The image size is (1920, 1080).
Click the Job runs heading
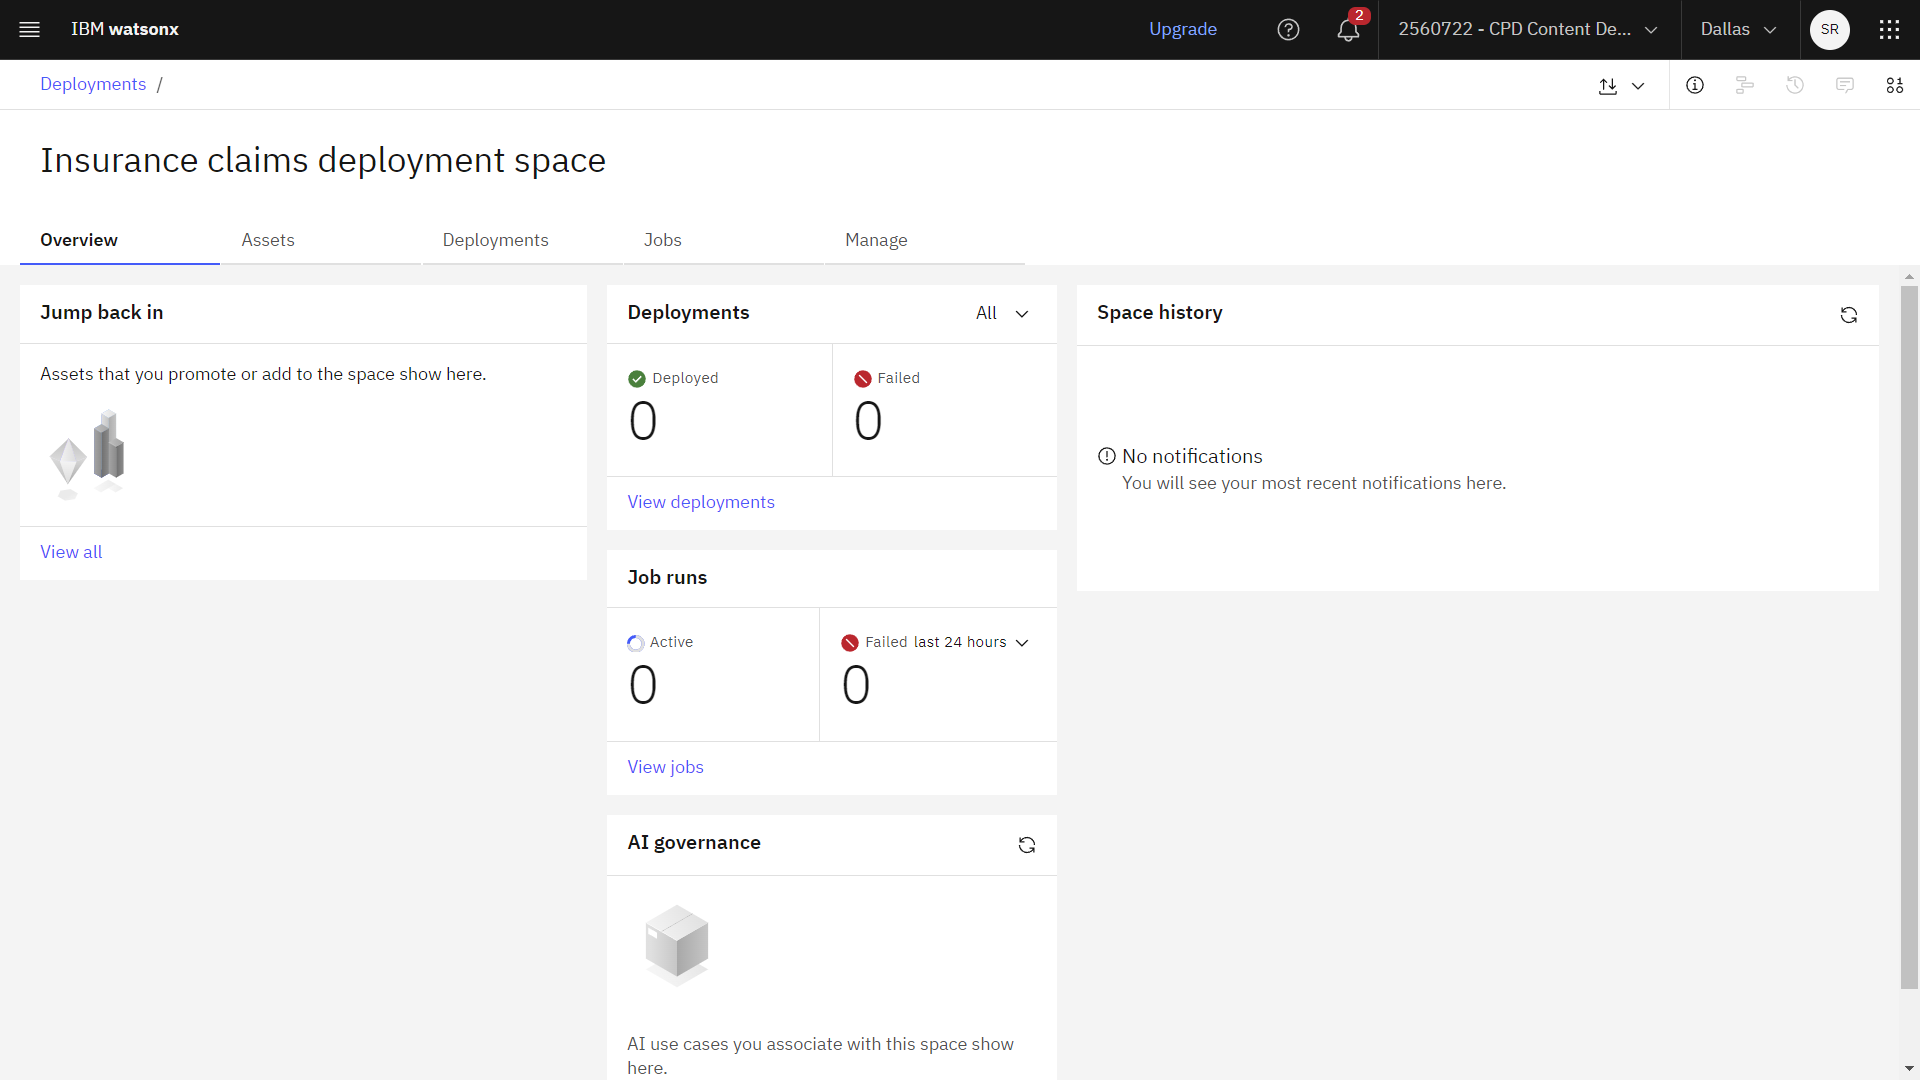coord(667,577)
